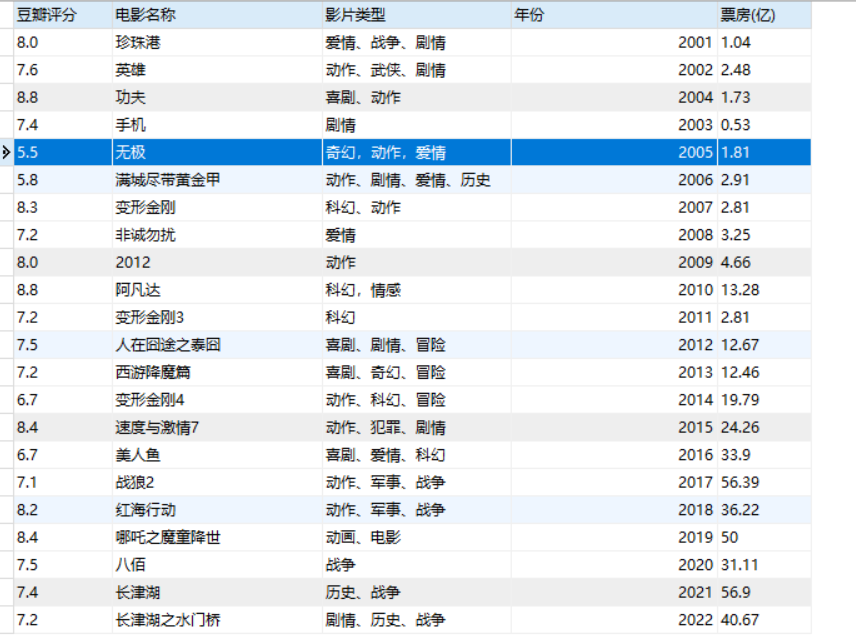This screenshot has height=637, width=856.
Task: Select genre cell 历史、战争
Action: pos(417,592)
